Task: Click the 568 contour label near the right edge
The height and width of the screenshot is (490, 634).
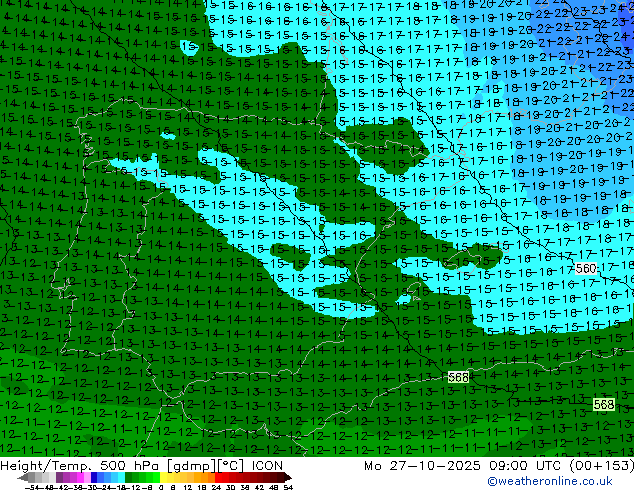Action: click(x=604, y=404)
